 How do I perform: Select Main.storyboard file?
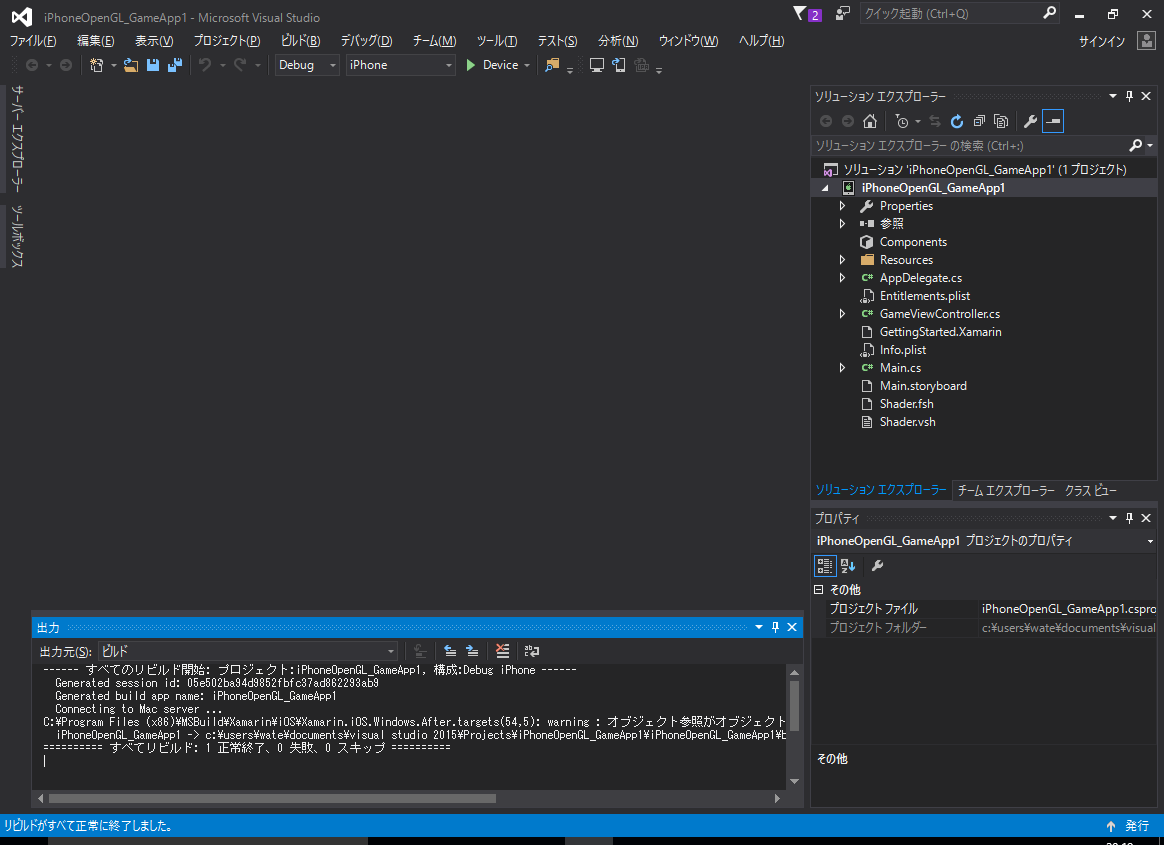pos(923,386)
